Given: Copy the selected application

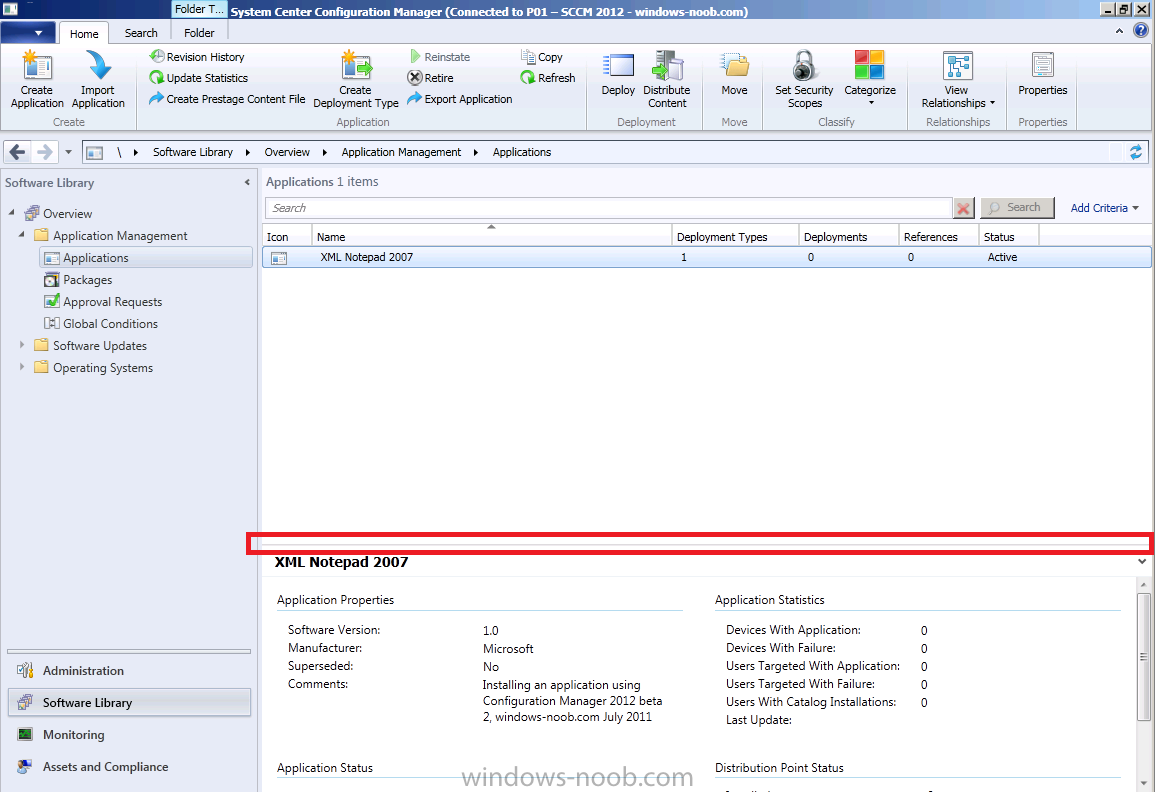Looking at the screenshot, I should pyautogui.click(x=541, y=57).
